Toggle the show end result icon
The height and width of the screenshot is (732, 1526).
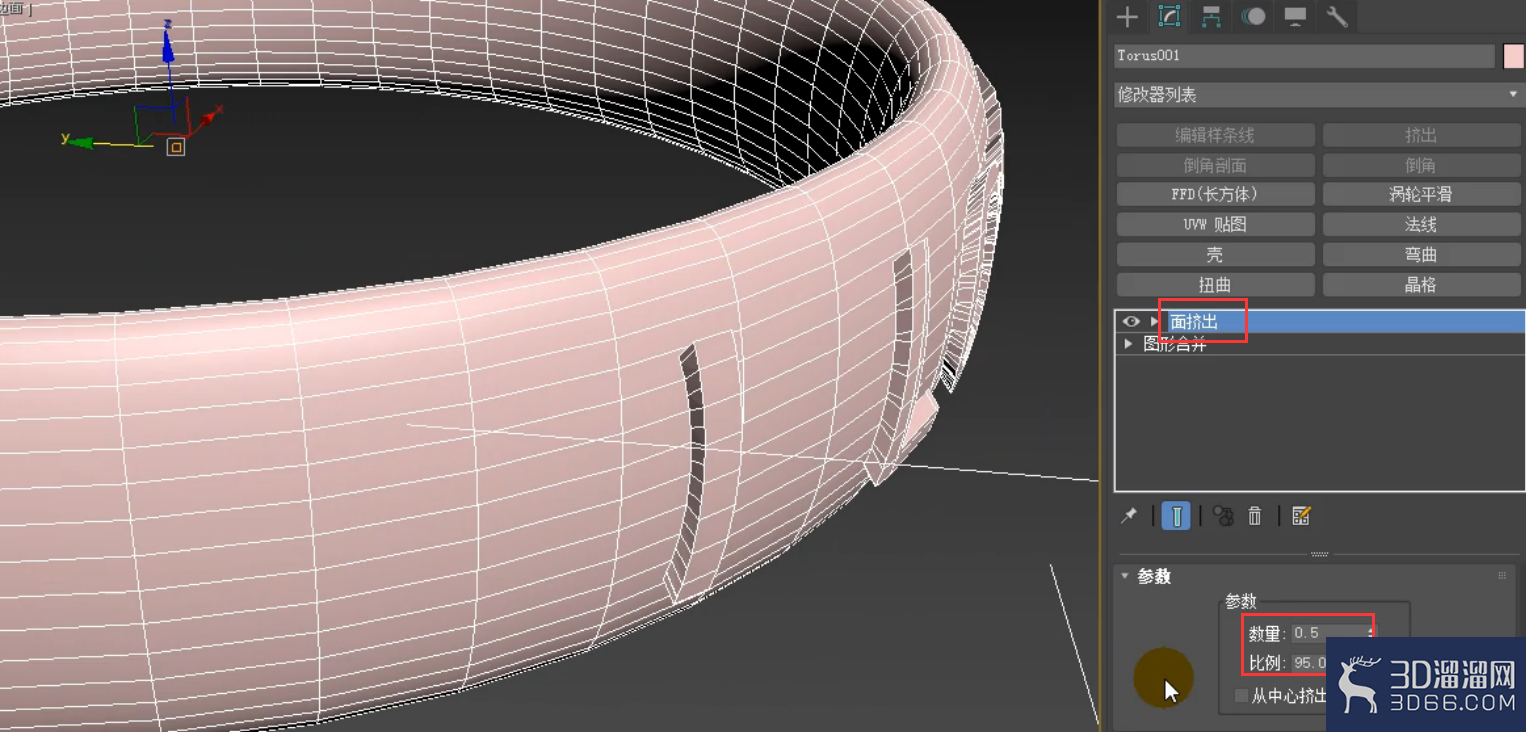[1177, 516]
